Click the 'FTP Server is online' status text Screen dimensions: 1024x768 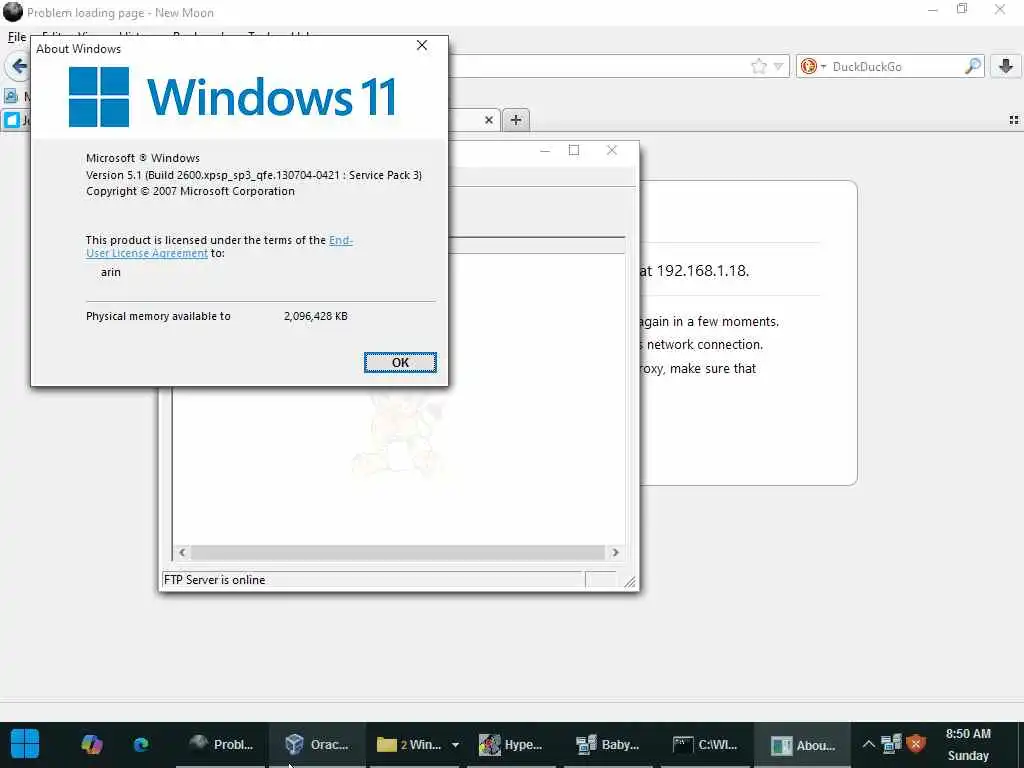214,580
